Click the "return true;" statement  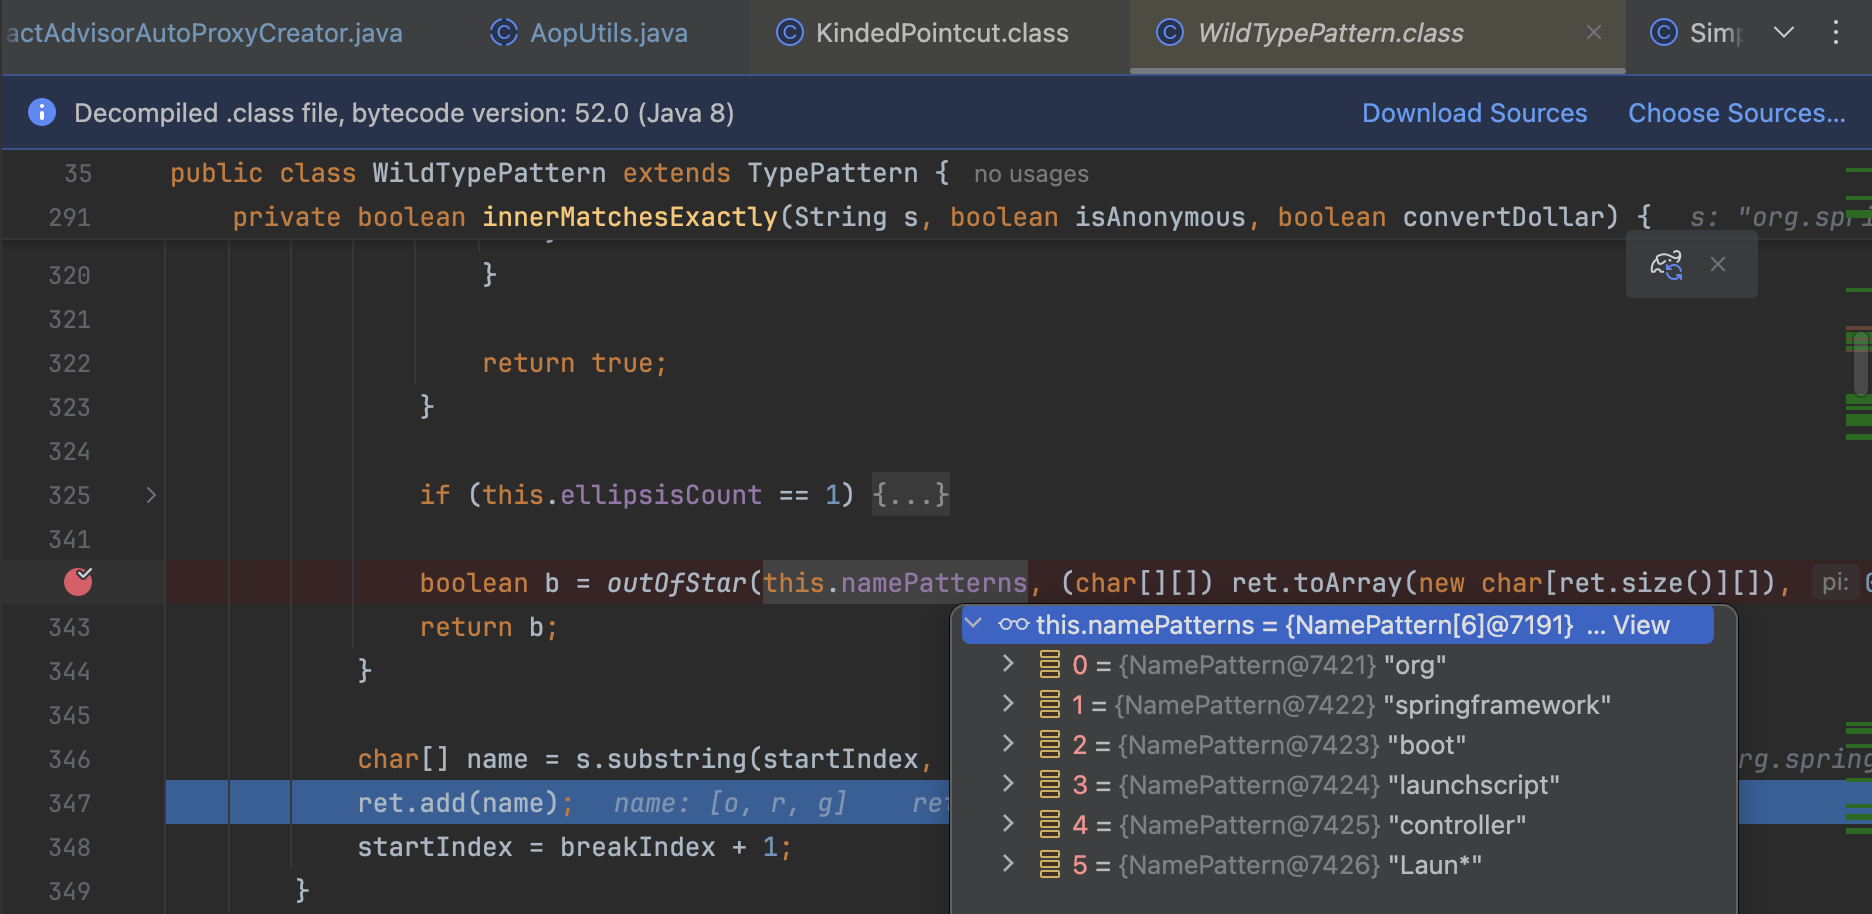tap(574, 363)
